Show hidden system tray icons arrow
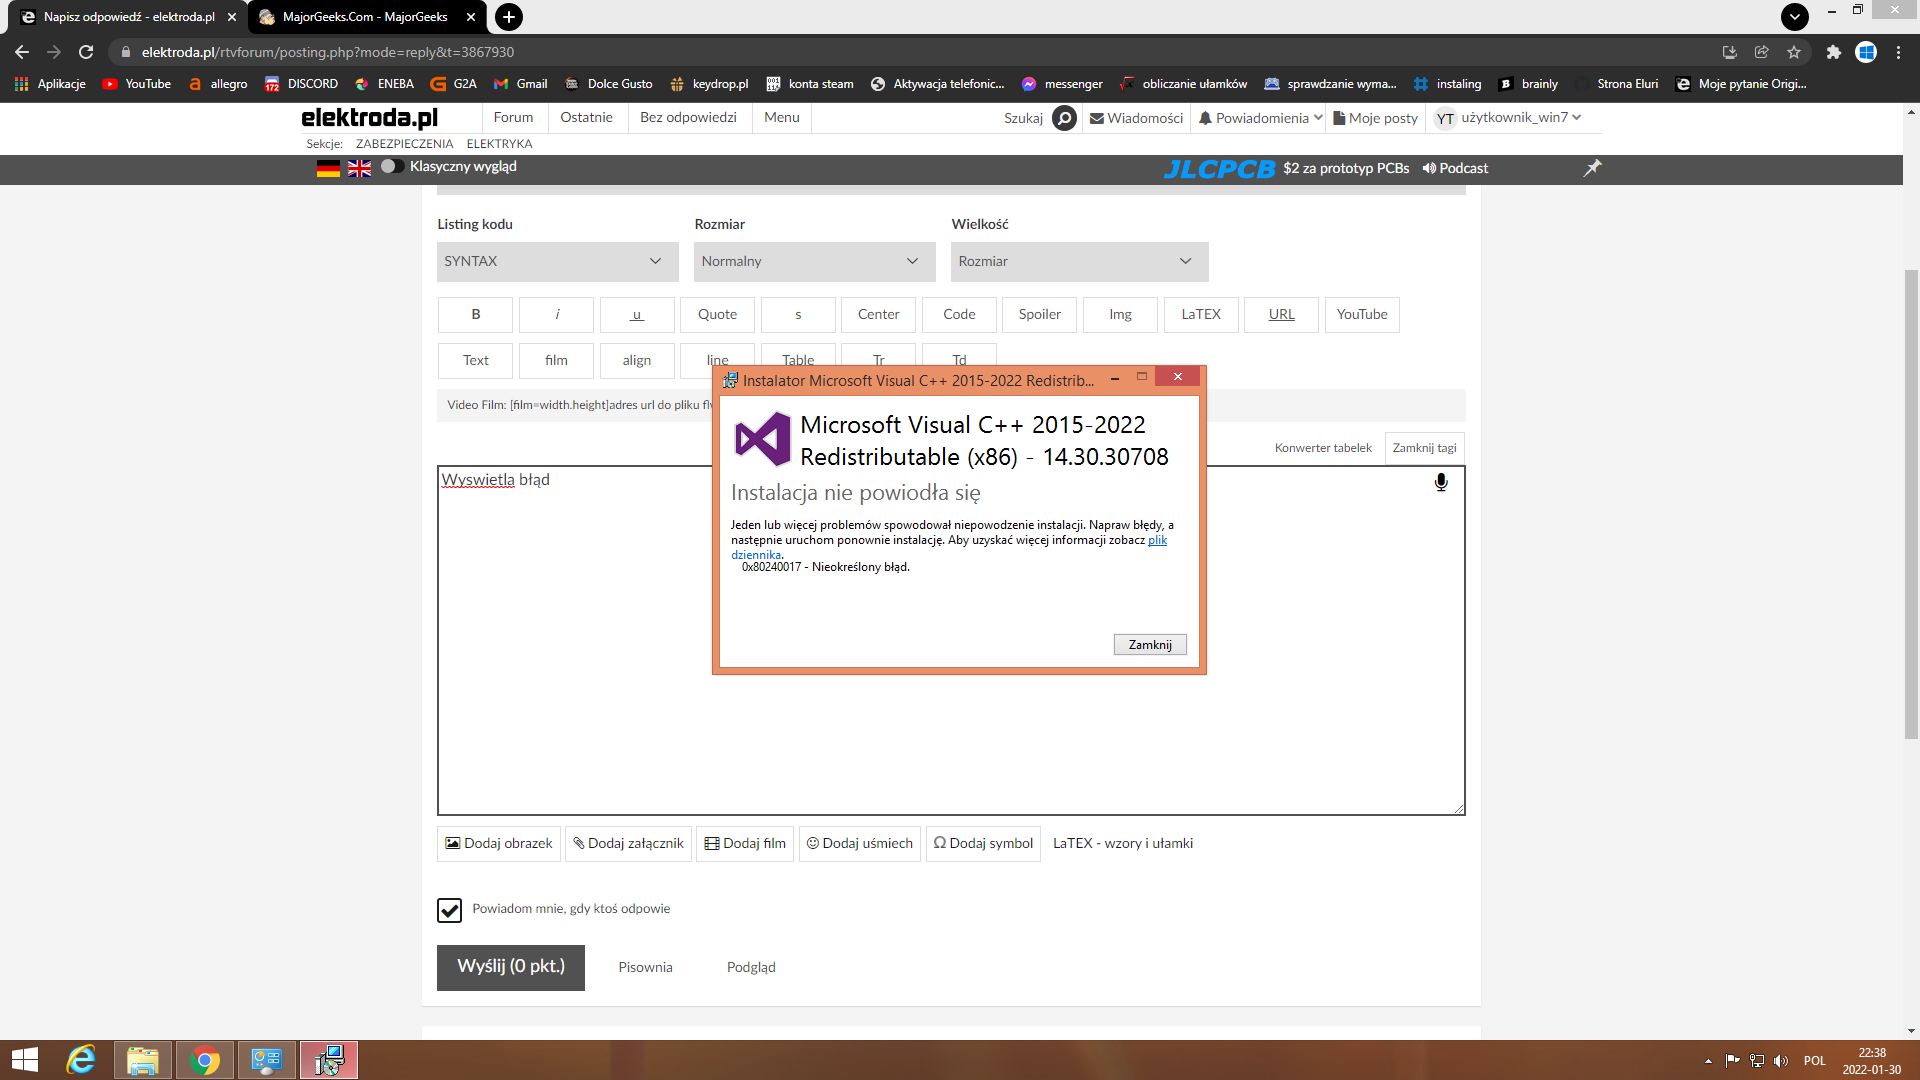This screenshot has height=1080, width=1920. pos(1708,1061)
